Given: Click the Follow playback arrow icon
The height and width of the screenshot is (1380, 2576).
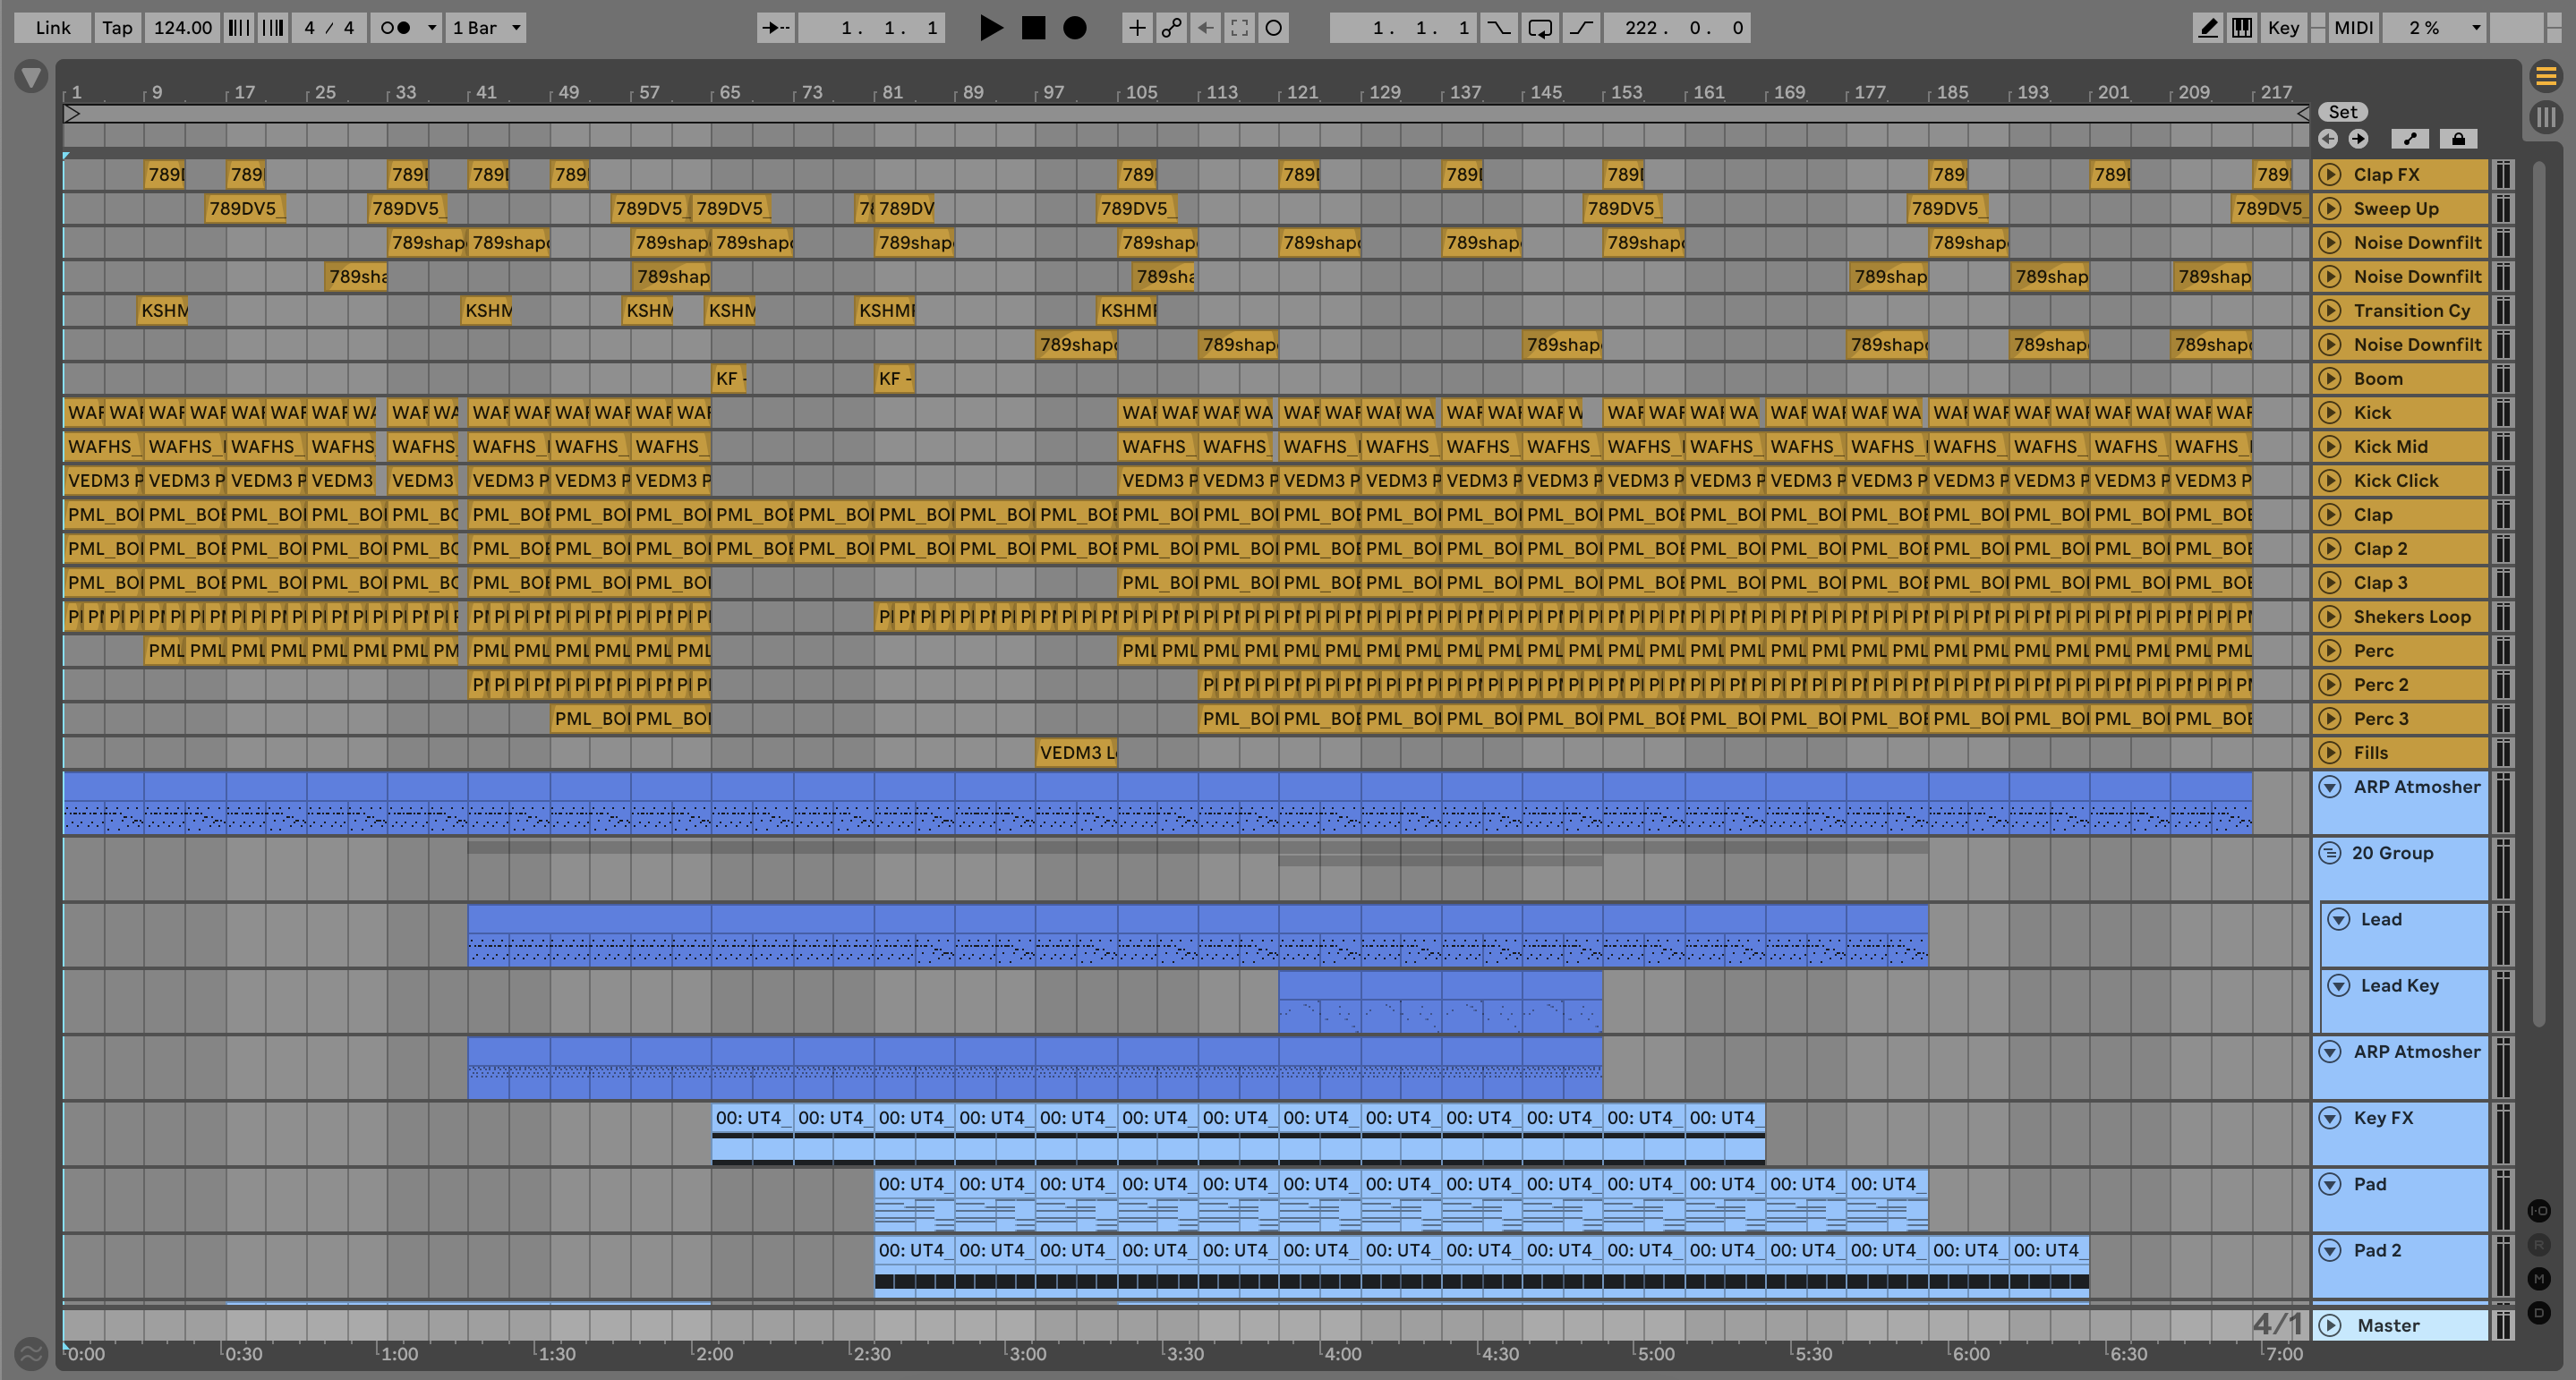Looking at the screenshot, I should click(x=775, y=28).
